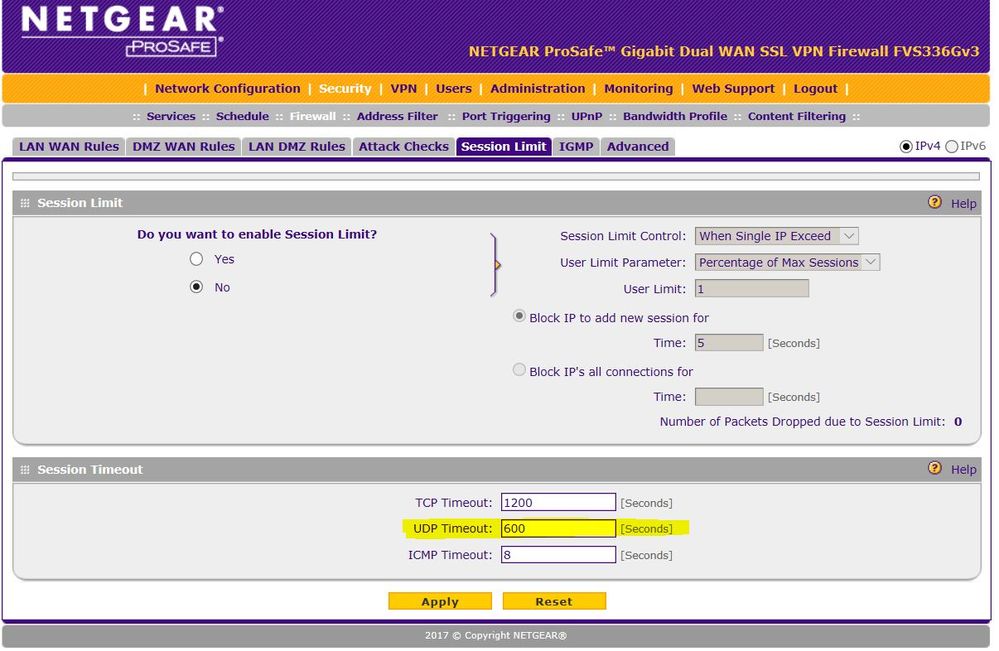Open the Security menu
Screen dimensions: 999x651
345,89
